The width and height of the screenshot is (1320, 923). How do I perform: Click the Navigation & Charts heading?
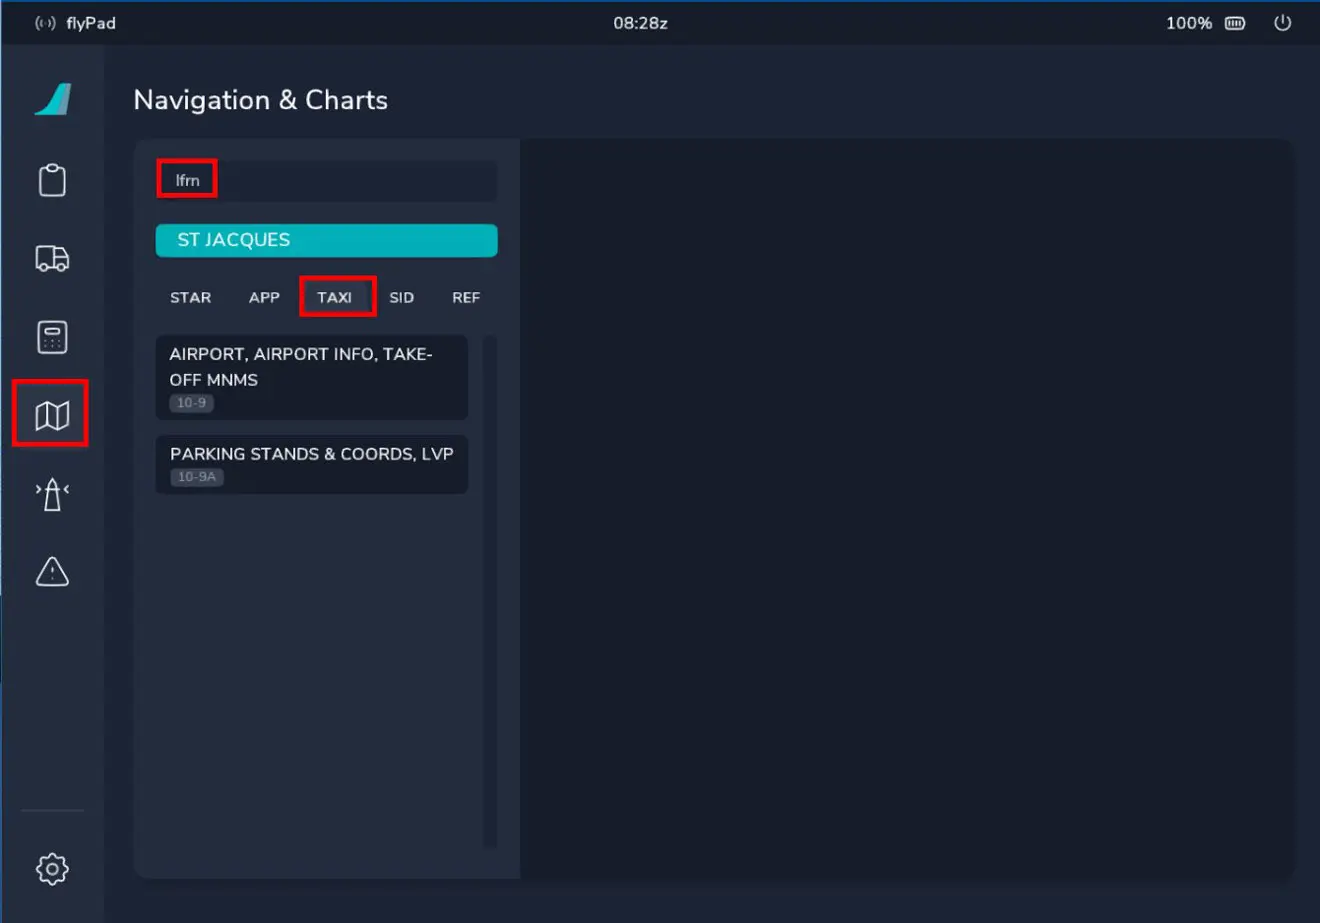[x=260, y=100]
